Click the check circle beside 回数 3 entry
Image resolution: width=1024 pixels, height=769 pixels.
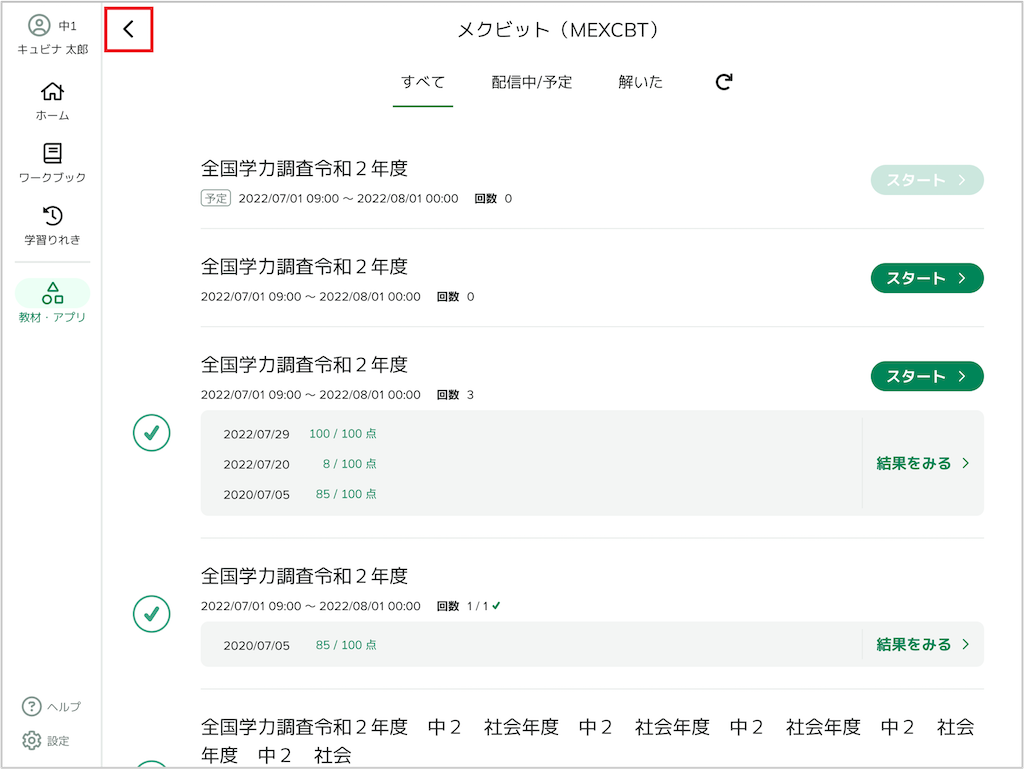[x=152, y=432]
